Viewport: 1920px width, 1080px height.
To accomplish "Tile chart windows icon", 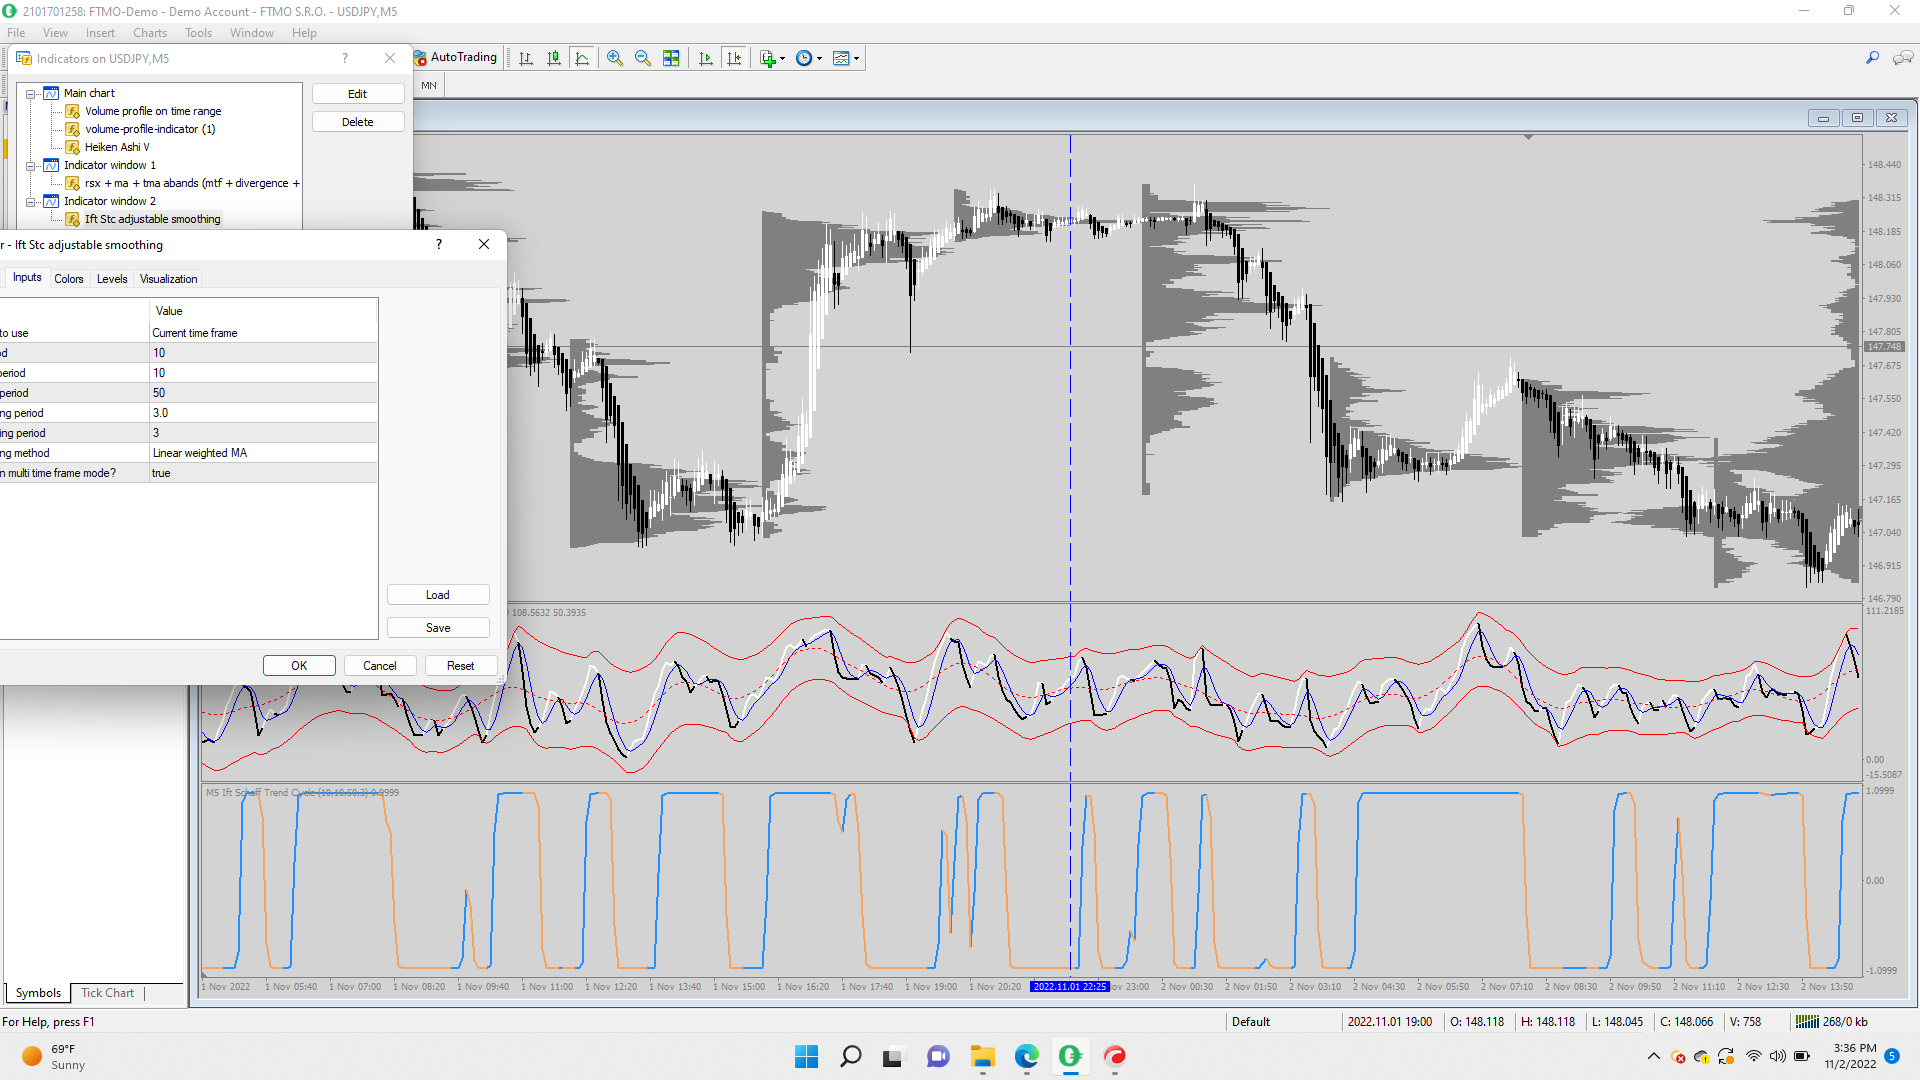I will point(671,58).
